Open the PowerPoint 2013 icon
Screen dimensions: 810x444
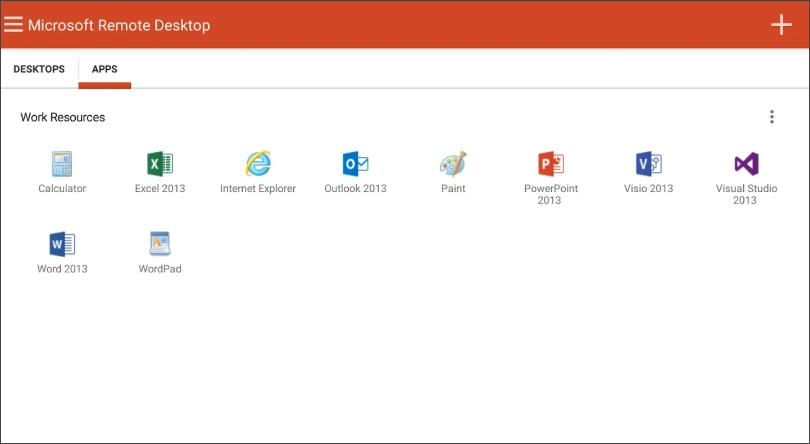551,164
